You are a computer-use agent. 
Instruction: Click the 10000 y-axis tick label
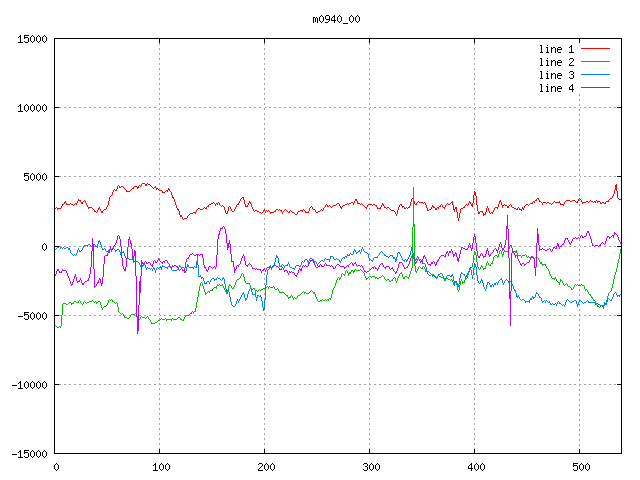click(x=32, y=108)
